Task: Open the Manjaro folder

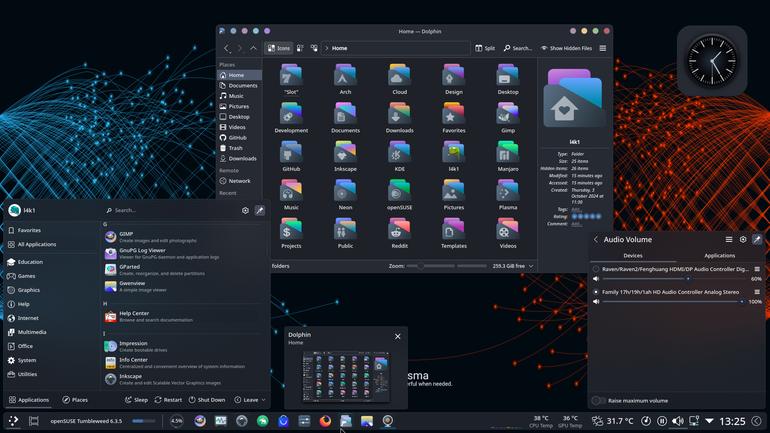Action: click(x=508, y=156)
